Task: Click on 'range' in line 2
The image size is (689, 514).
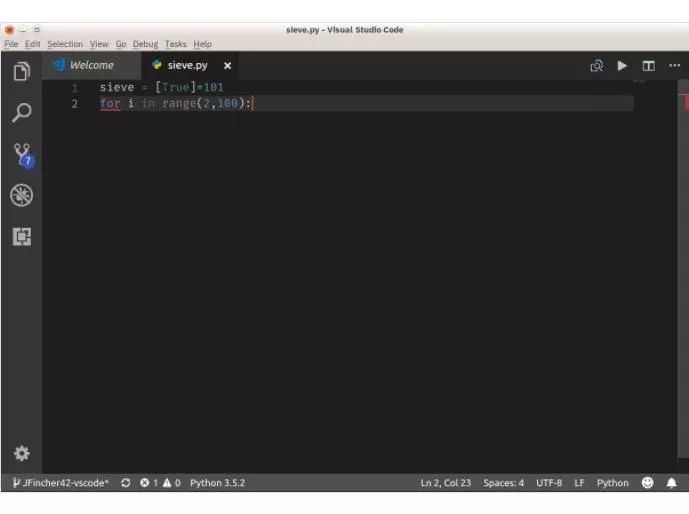Action: pos(179,104)
